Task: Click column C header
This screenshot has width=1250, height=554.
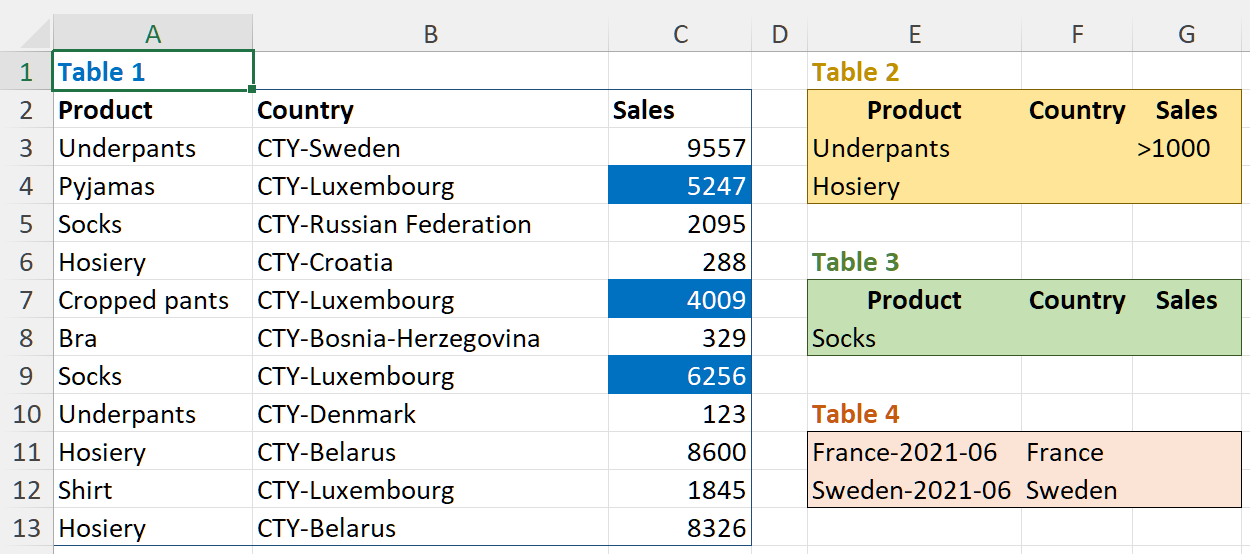Action: point(680,34)
